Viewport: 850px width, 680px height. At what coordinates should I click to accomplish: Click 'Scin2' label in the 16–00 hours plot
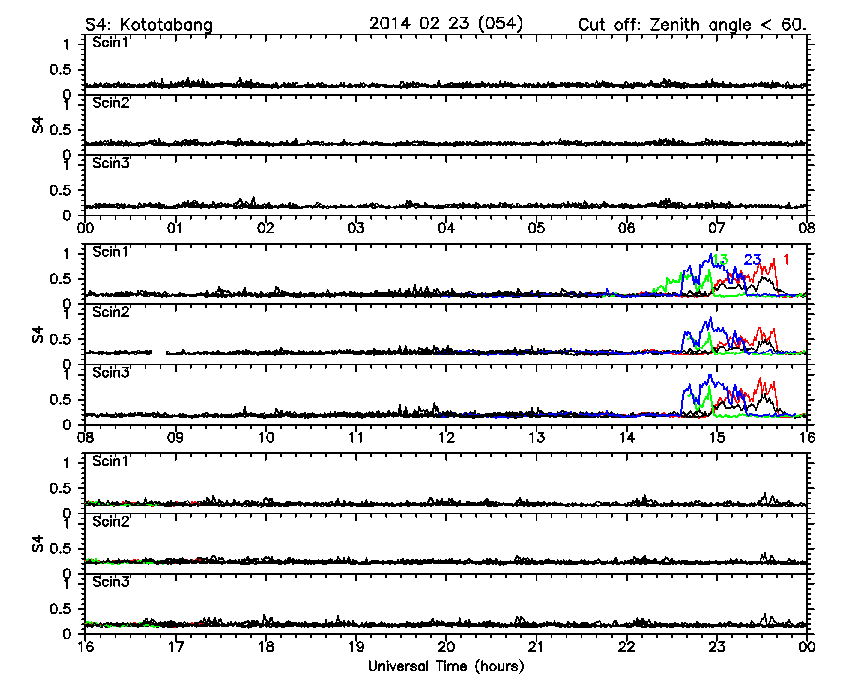[111, 522]
